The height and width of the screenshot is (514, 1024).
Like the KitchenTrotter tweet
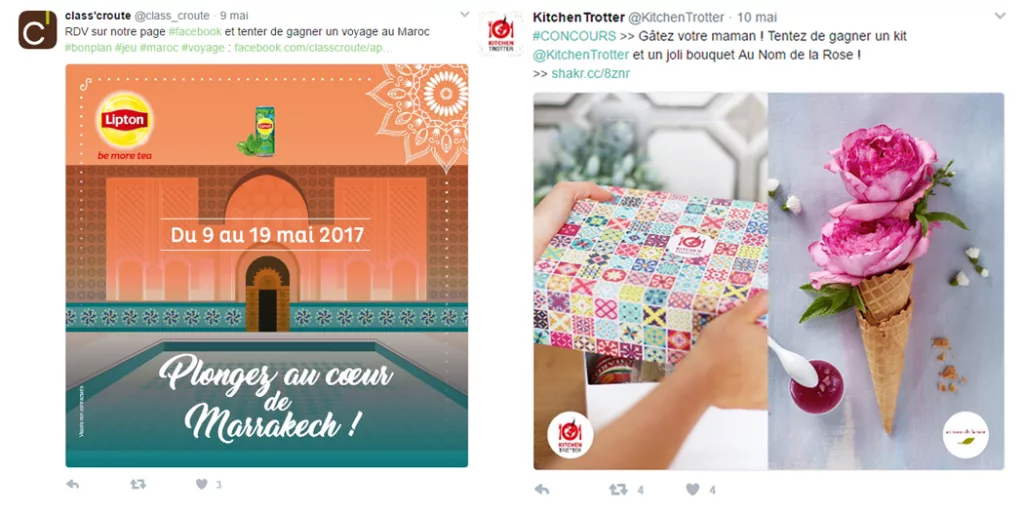[693, 489]
